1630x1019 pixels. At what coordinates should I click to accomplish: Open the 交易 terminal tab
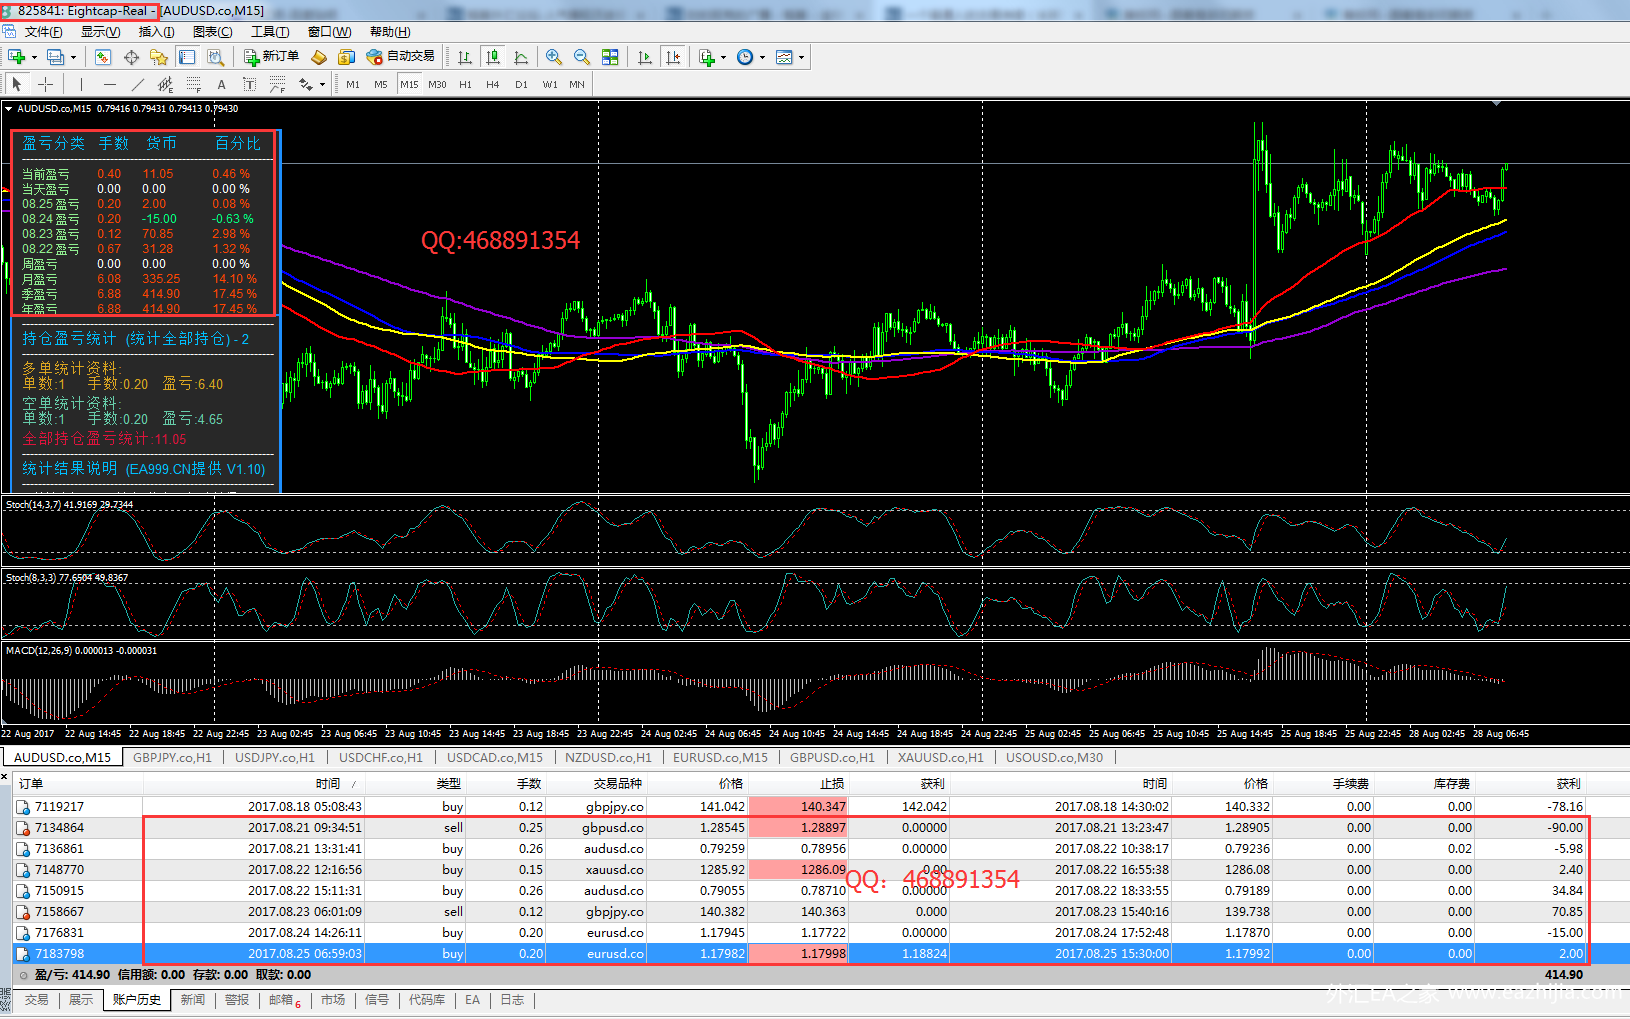coord(37,1000)
